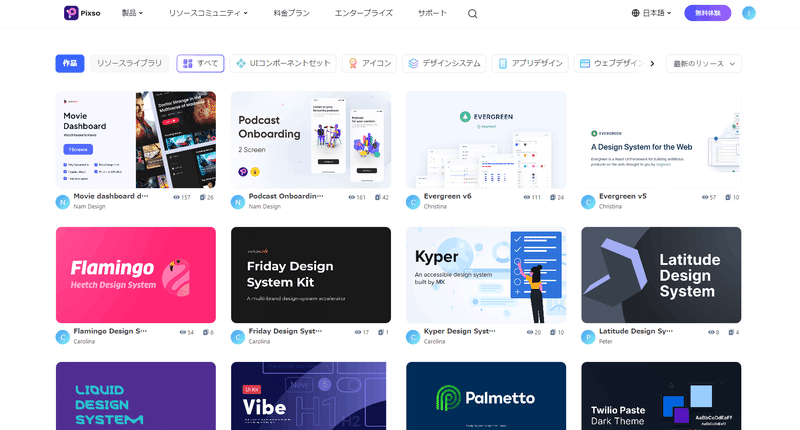Click Peter author name
The height and width of the screenshot is (430, 800).
click(x=606, y=342)
